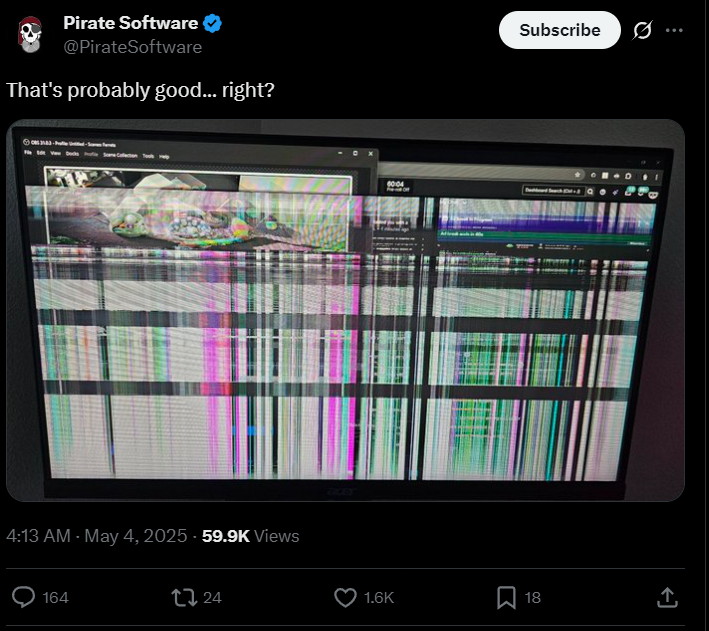
Task: Click the Dashboard Search field in photo
Action: [x=553, y=190]
